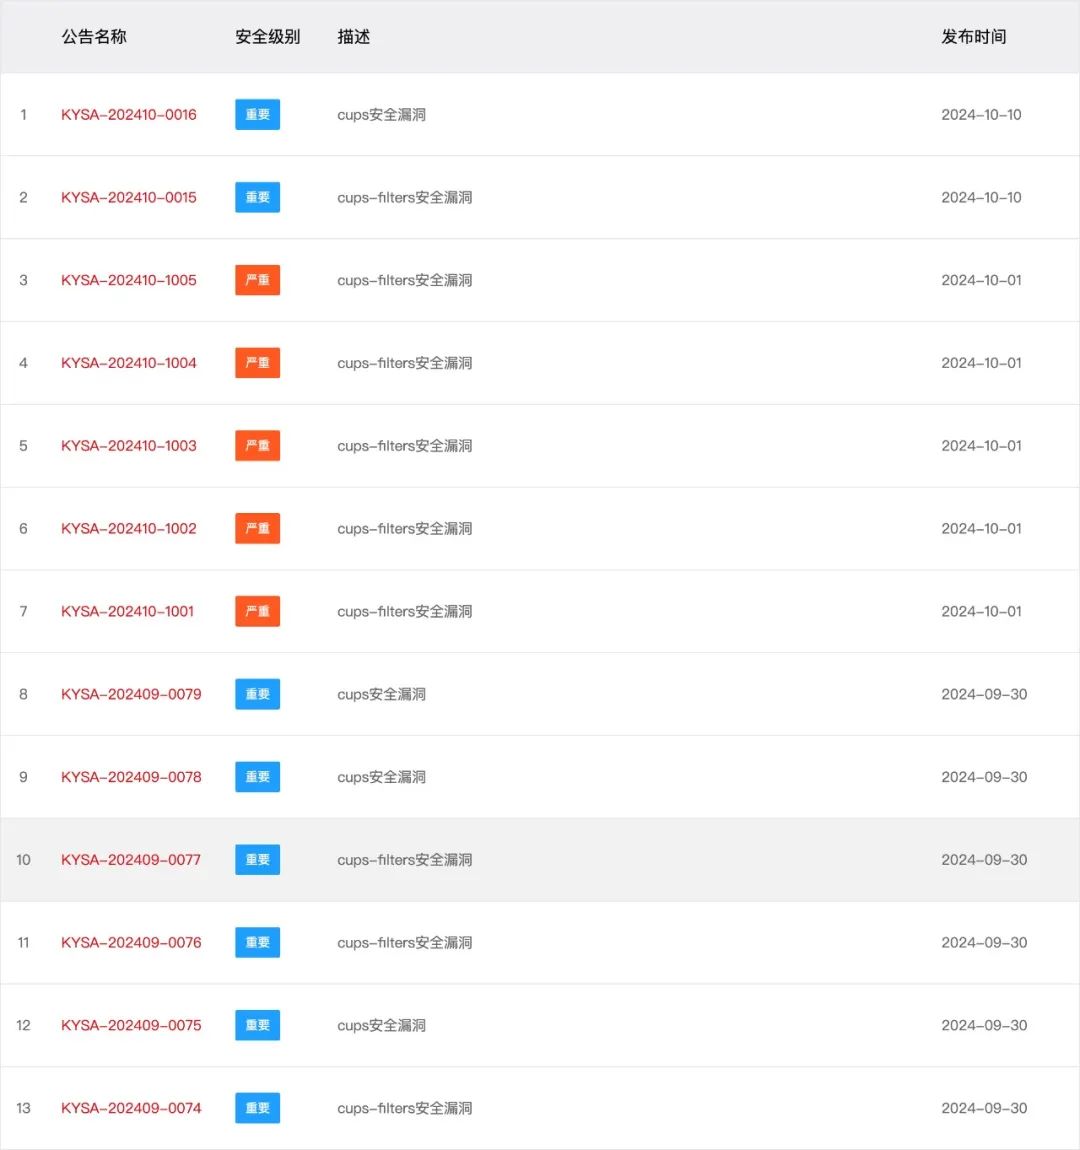Click the 严重 badge for KYSA-202410-1004
1080x1150 pixels.
[257, 363]
